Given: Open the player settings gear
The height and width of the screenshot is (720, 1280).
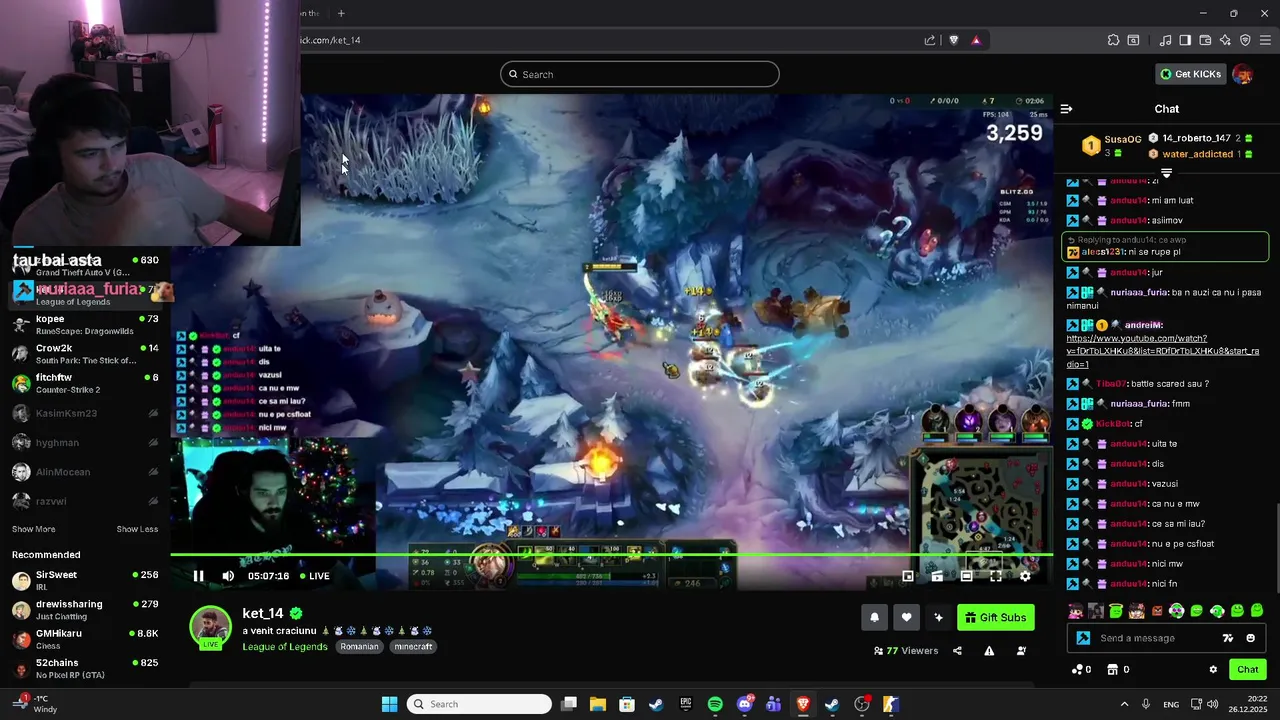Looking at the screenshot, I should 1025,576.
